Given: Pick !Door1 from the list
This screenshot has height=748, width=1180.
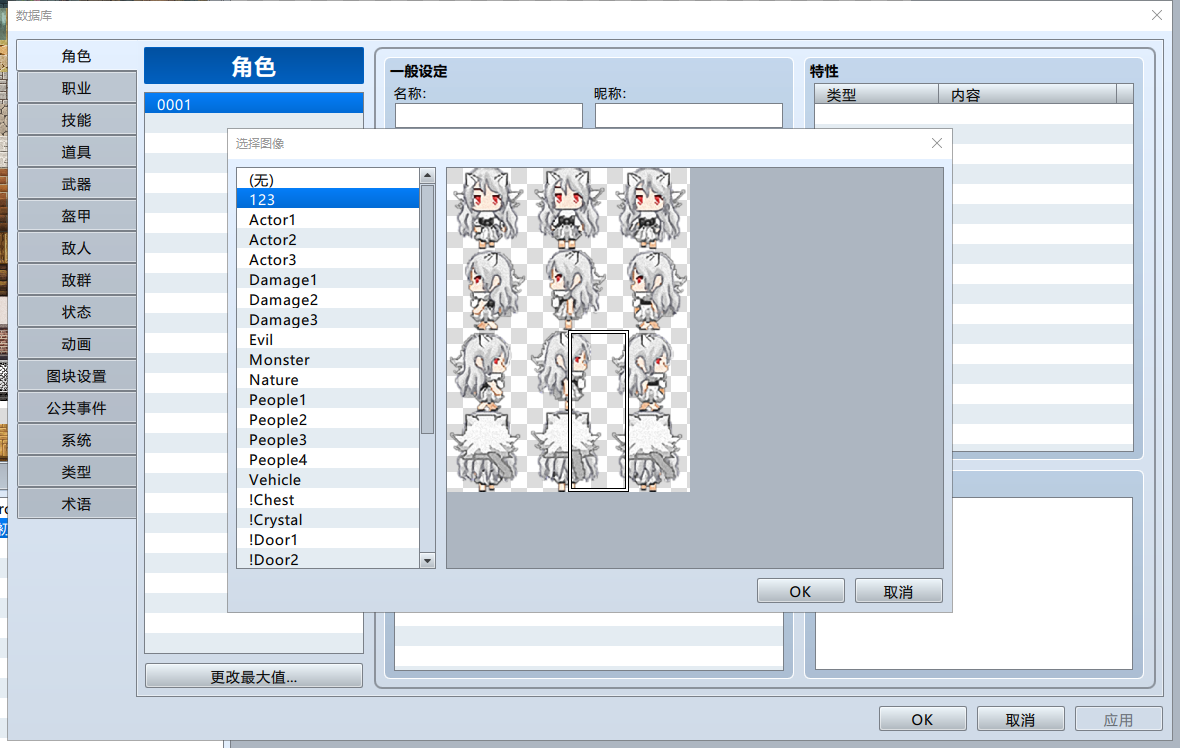Looking at the screenshot, I should click(x=328, y=540).
